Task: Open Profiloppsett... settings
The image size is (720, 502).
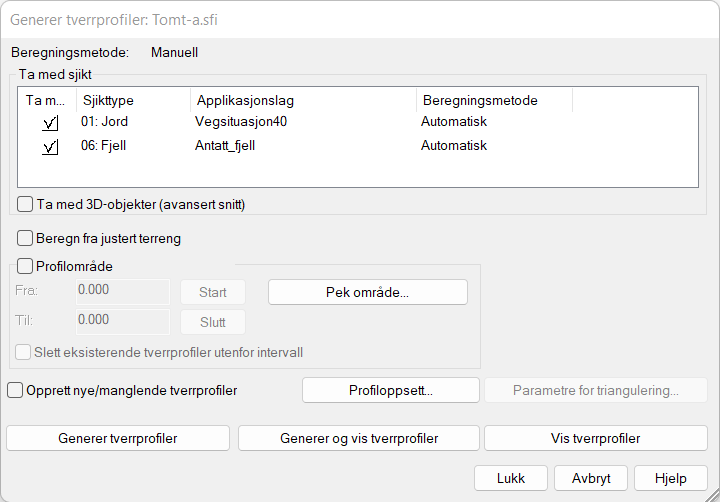Action: [390, 390]
